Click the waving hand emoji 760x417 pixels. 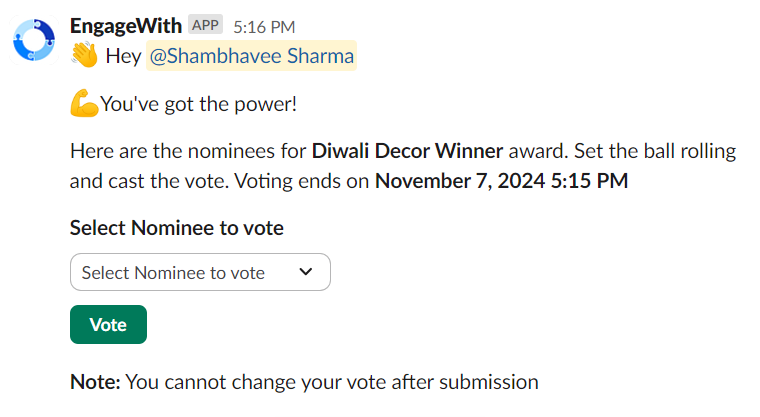84,56
